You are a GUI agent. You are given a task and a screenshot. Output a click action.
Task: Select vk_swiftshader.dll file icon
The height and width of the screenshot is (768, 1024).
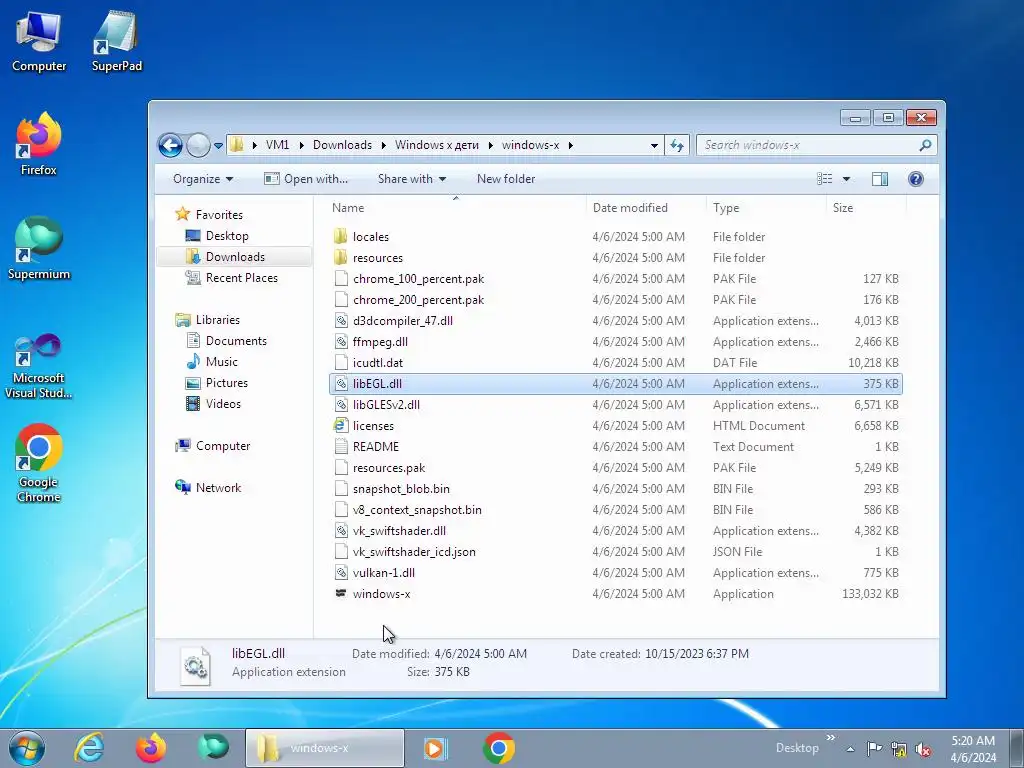tap(340, 531)
